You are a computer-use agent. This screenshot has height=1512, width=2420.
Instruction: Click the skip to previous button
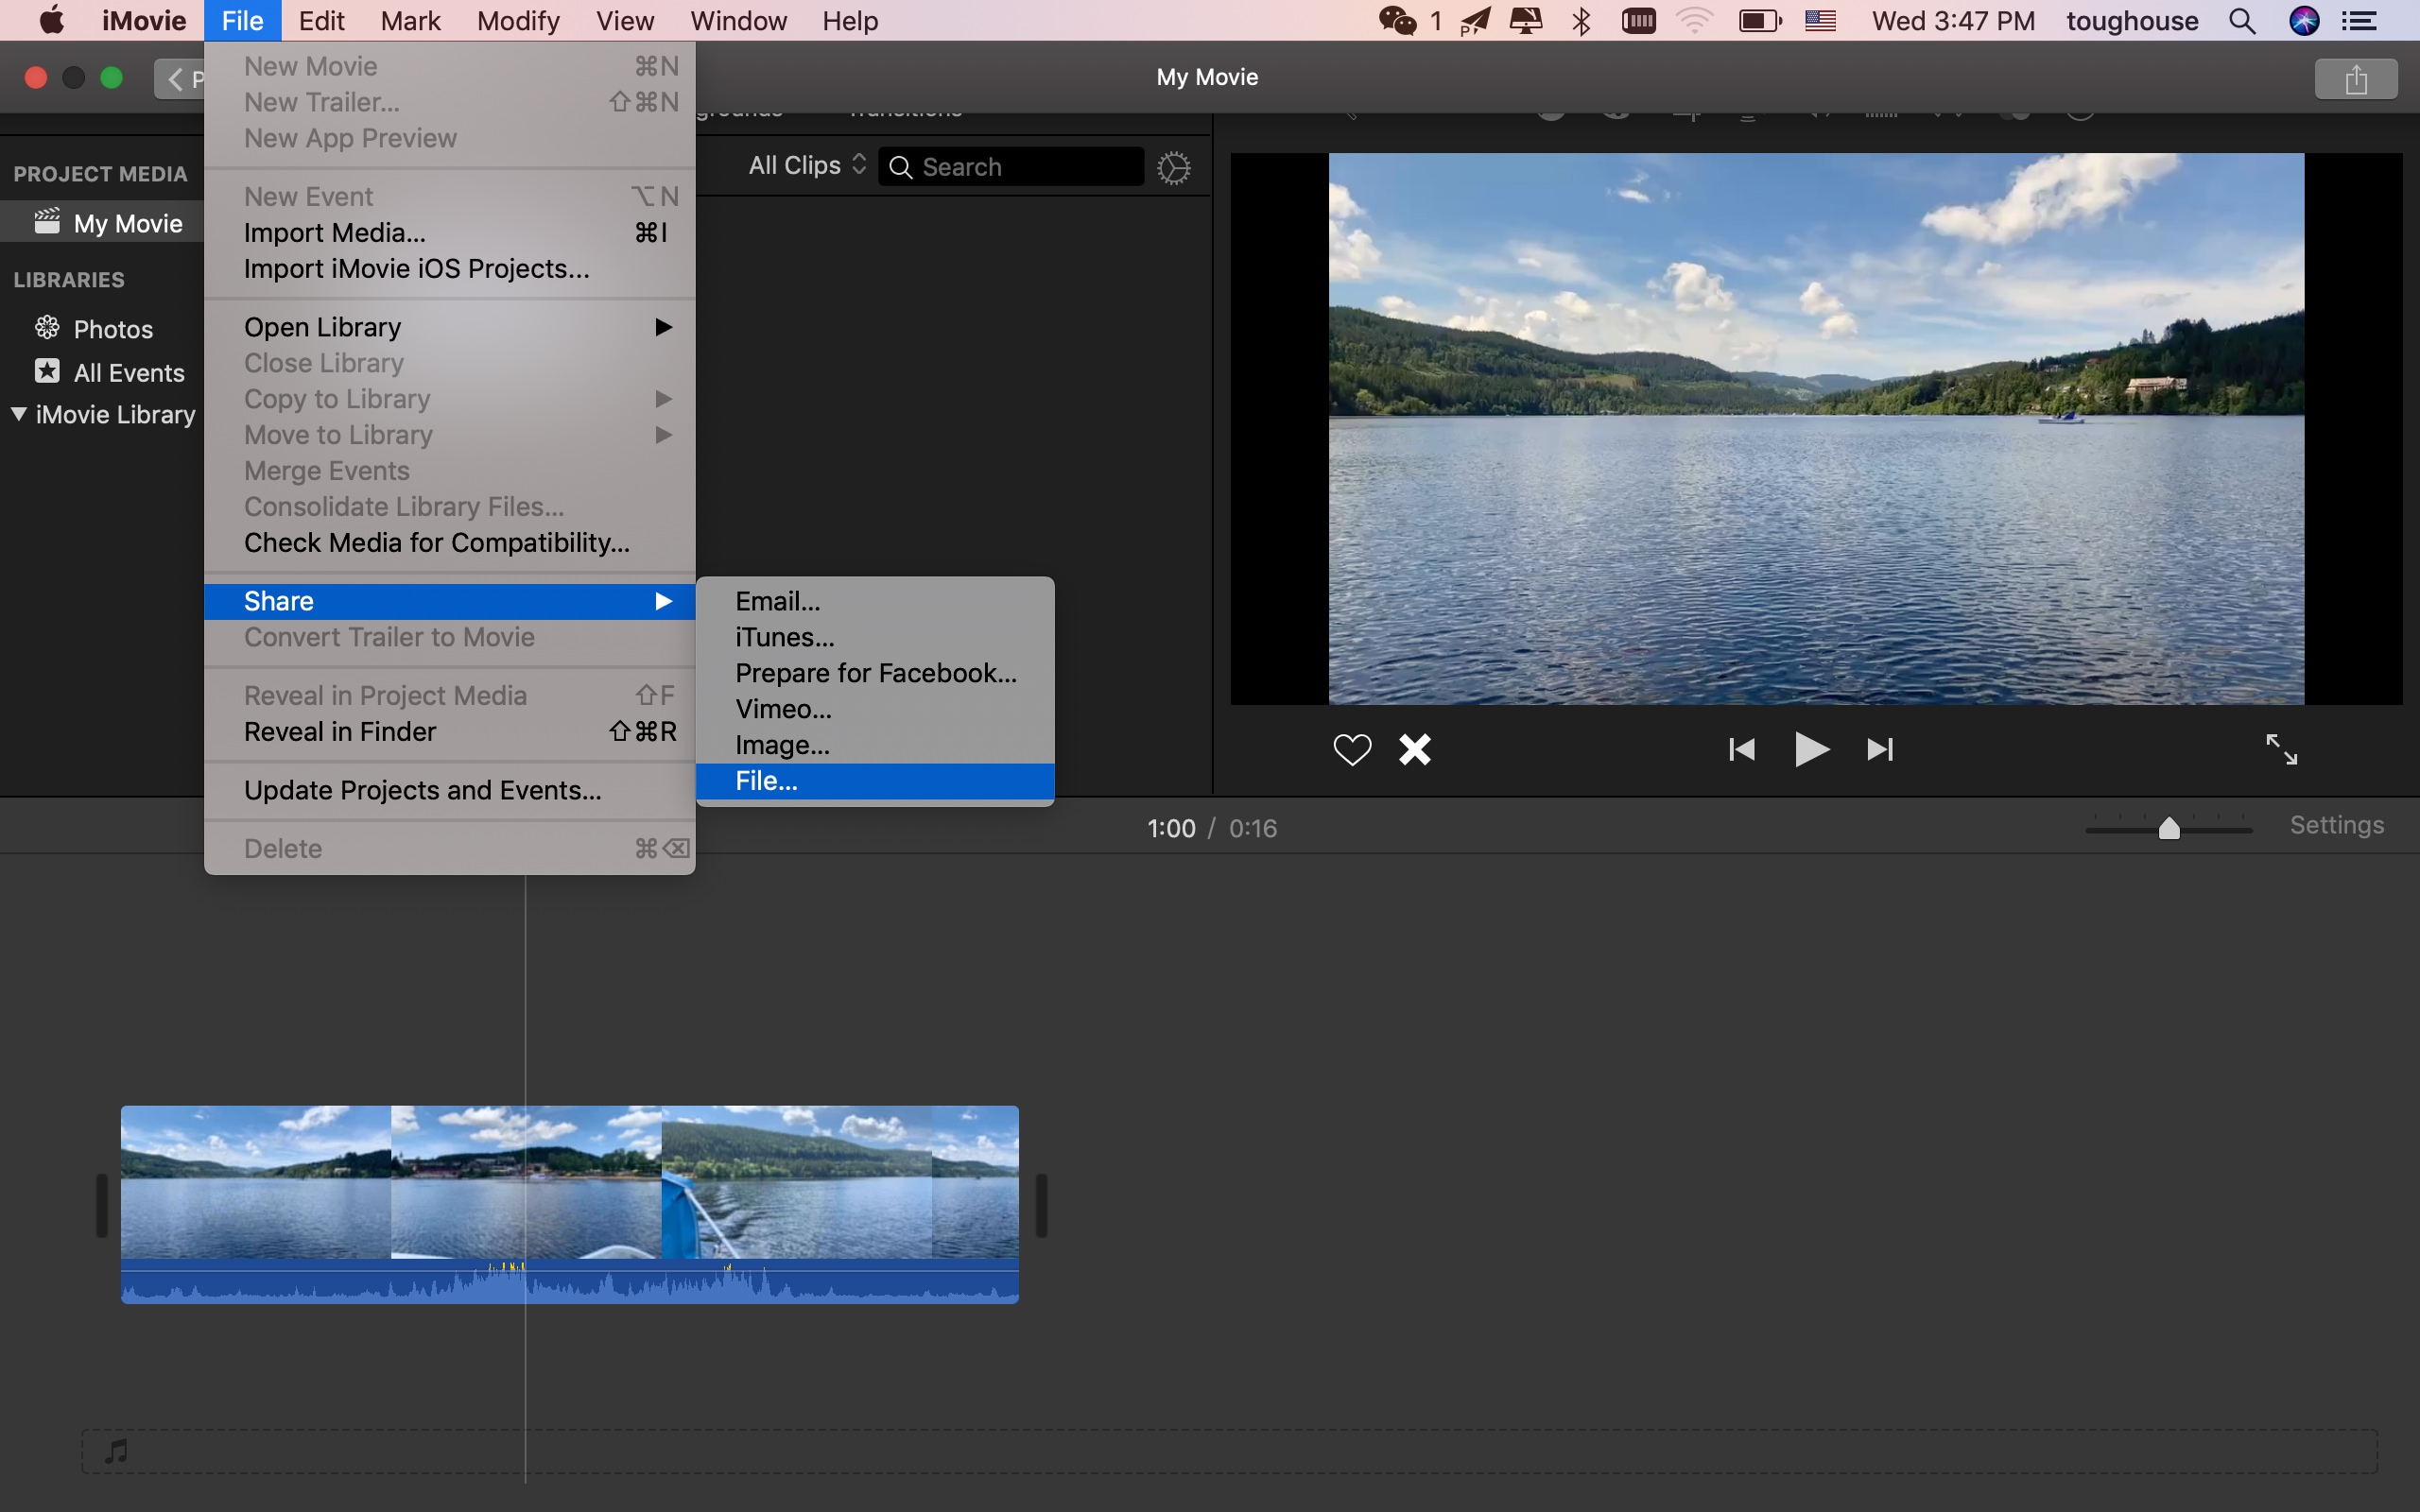coord(1740,749)
